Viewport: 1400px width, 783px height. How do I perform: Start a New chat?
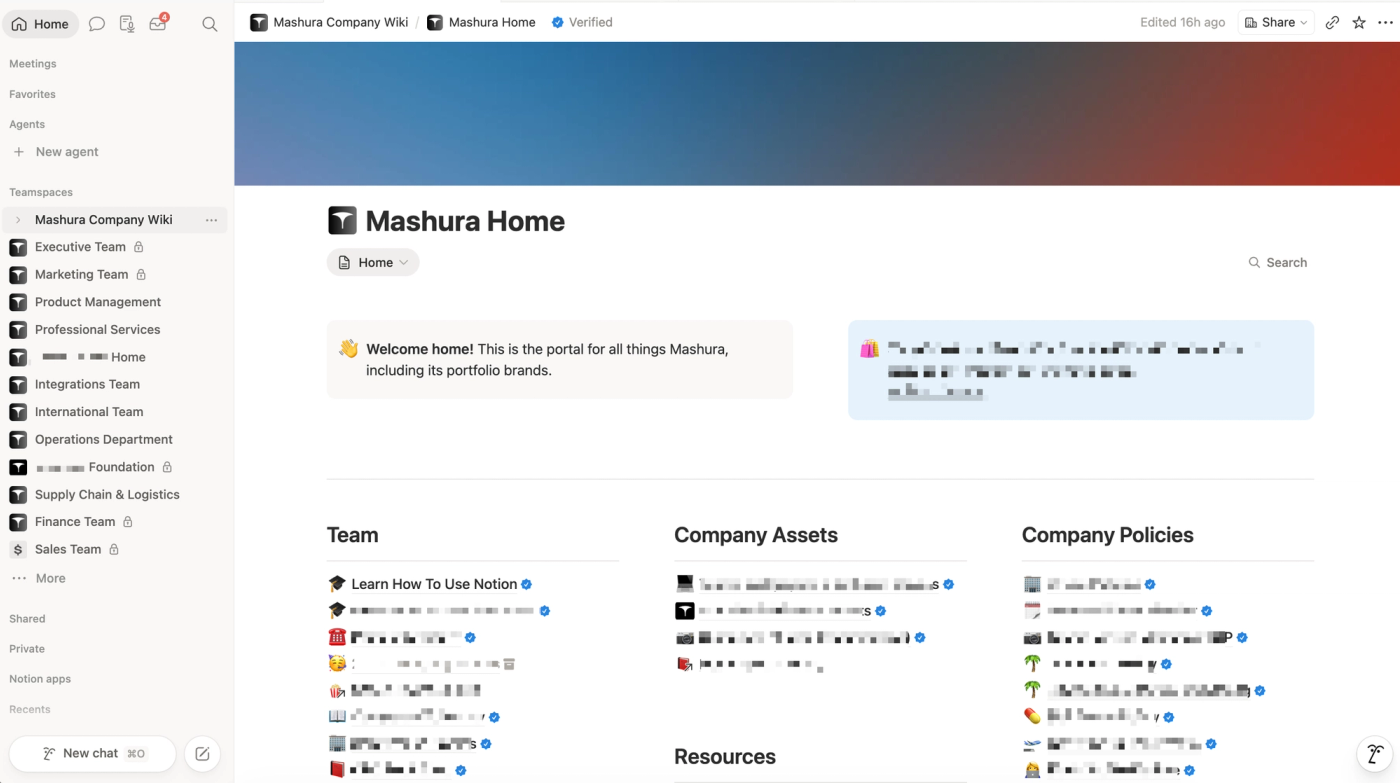[93, 754]
